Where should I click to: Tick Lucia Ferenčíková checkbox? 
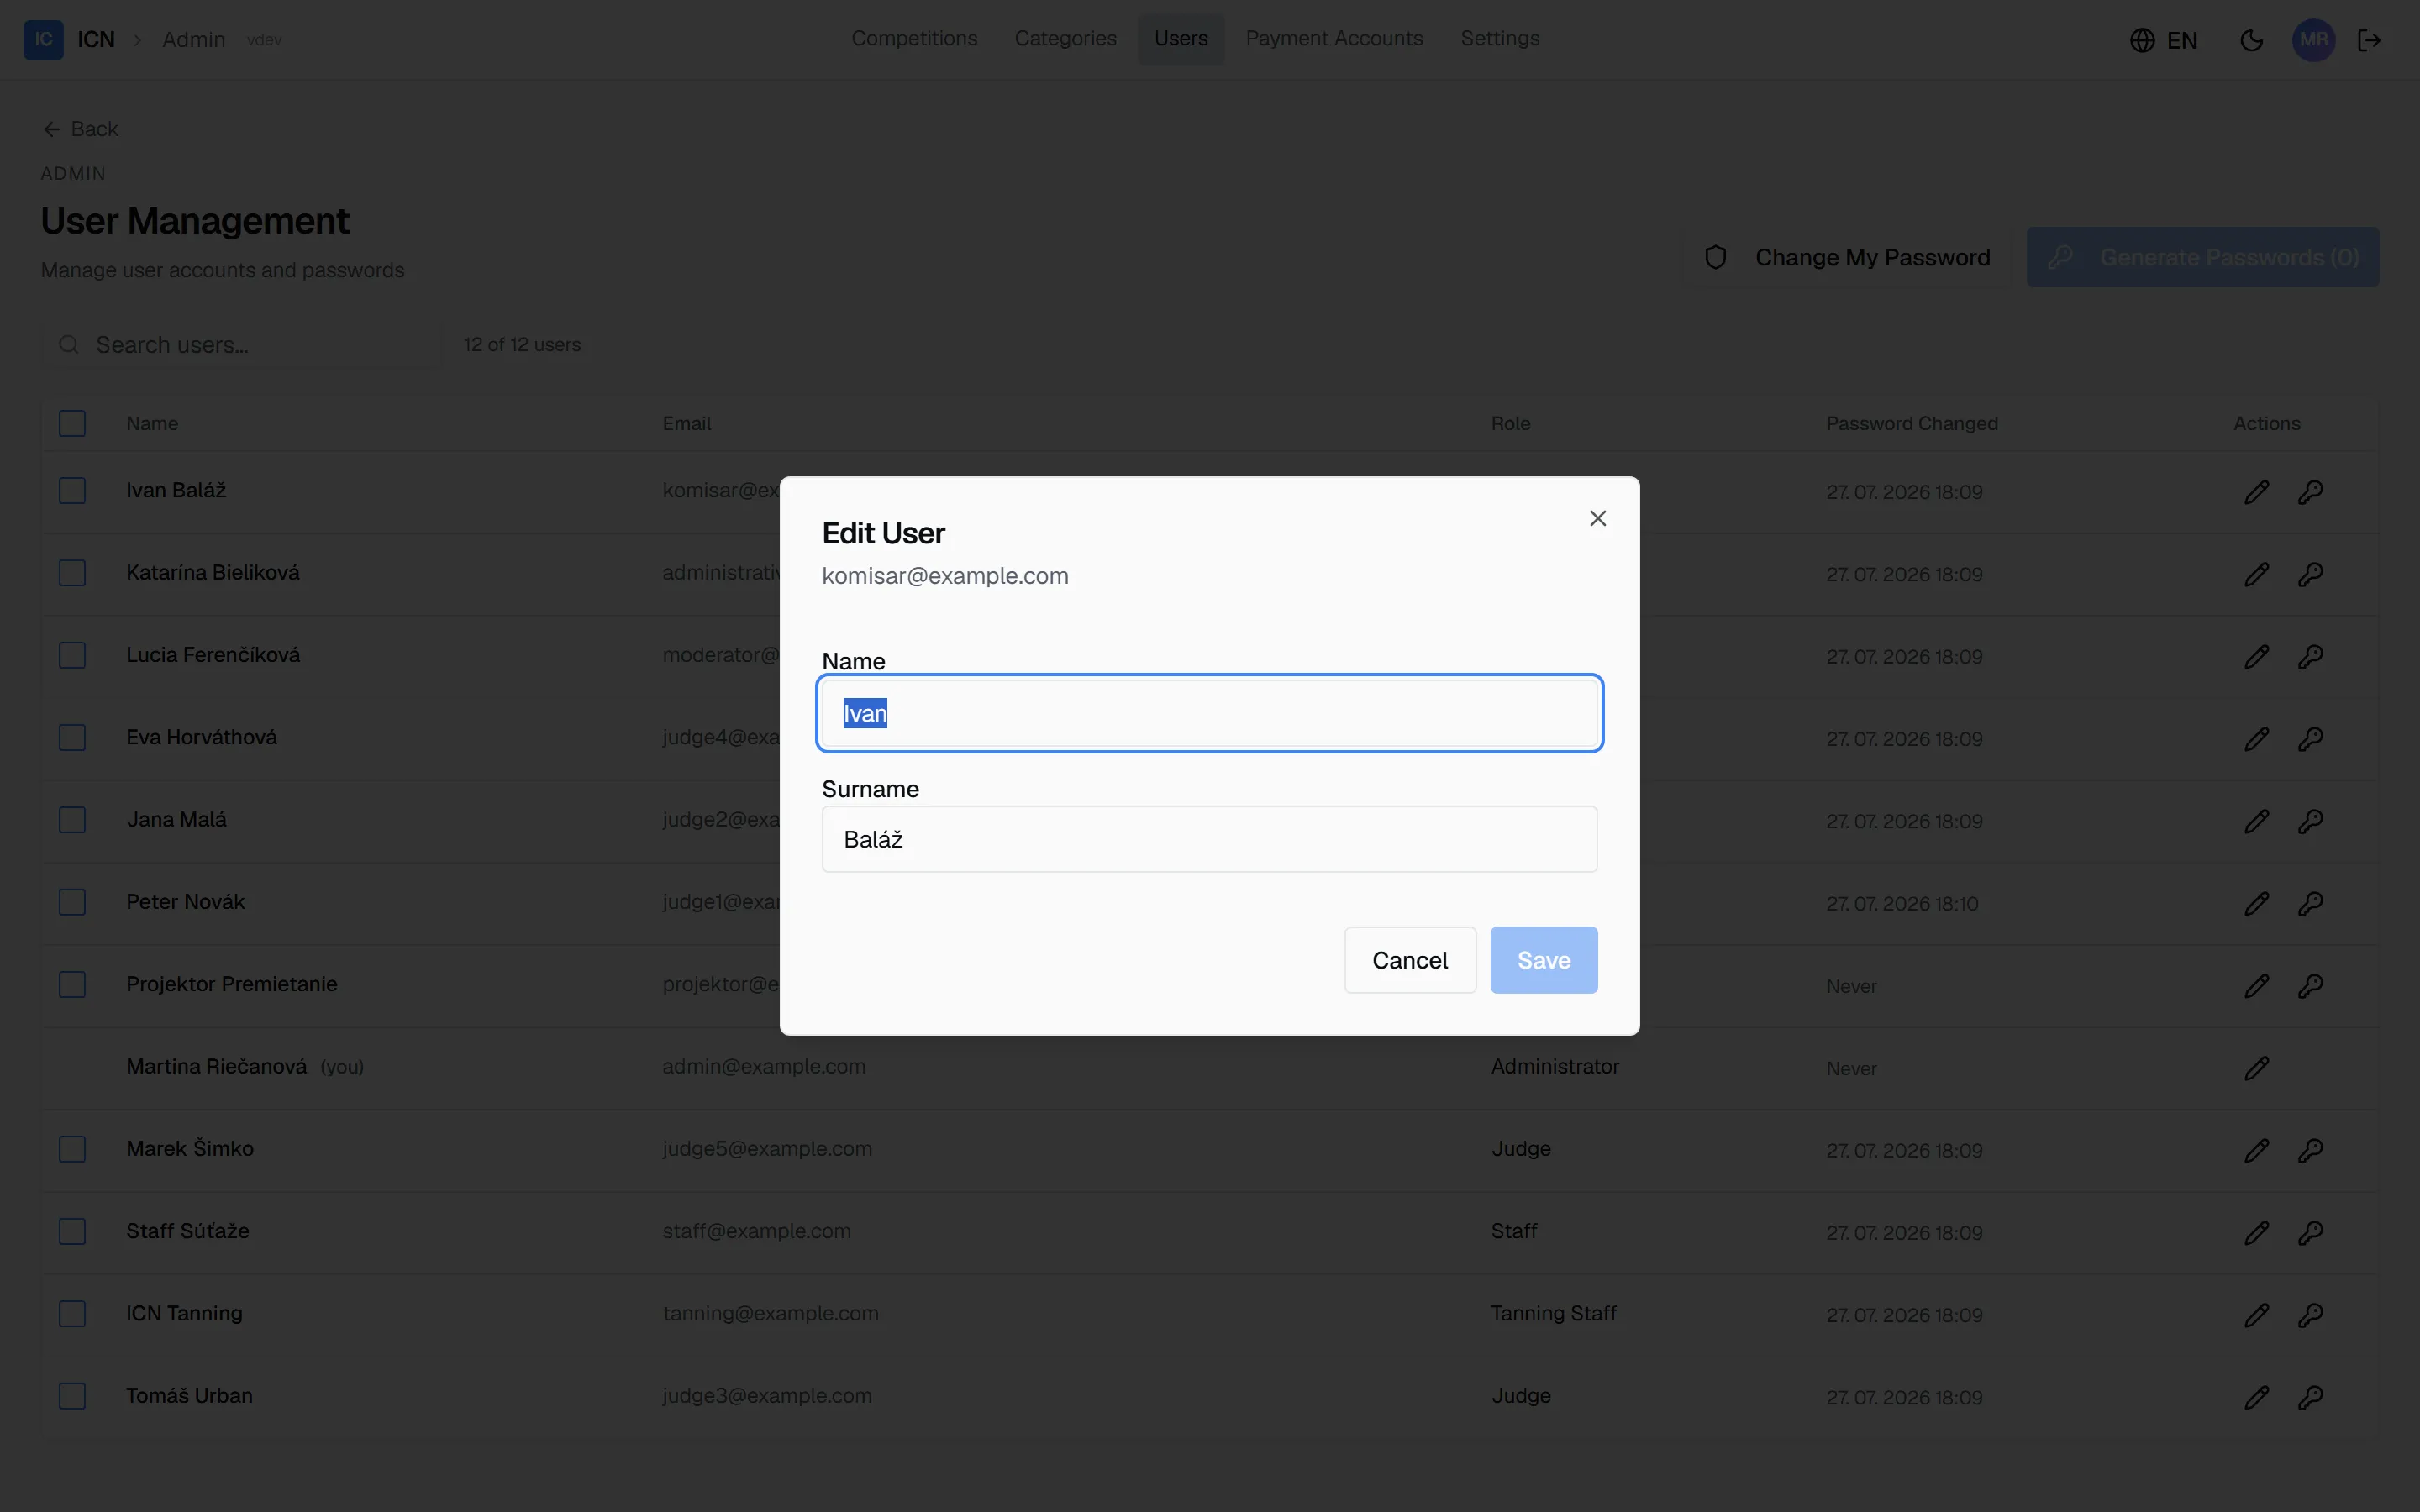coord(72,655)
